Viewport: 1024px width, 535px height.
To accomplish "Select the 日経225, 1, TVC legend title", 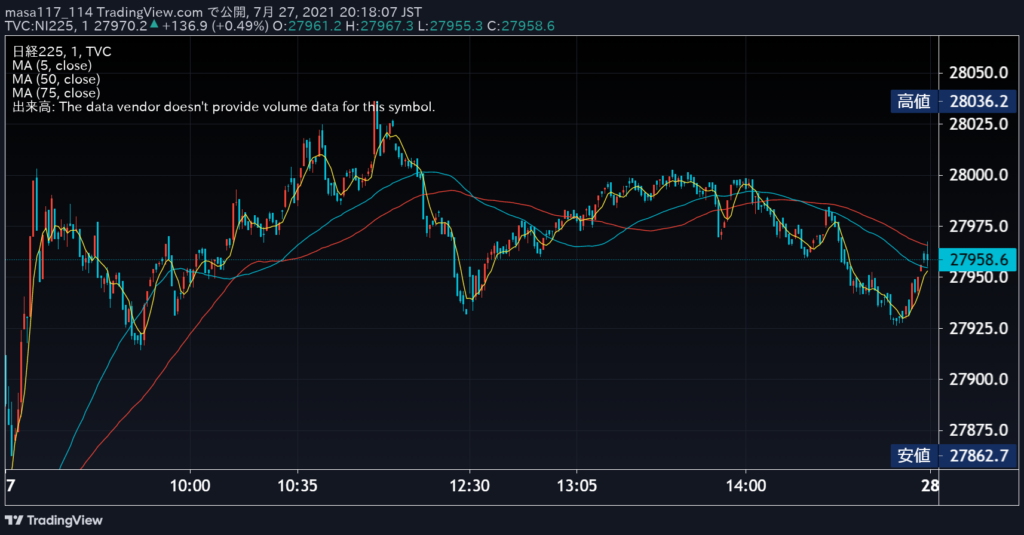I will point(61,52).
